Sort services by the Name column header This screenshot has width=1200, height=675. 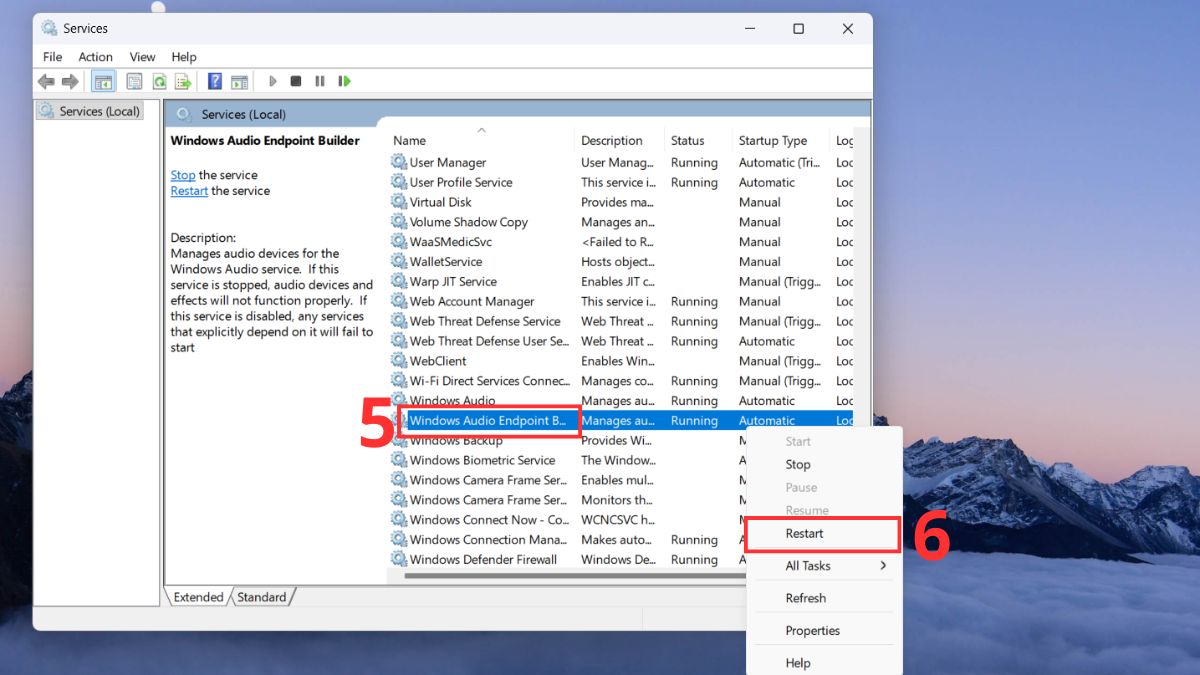pos(410,141)
